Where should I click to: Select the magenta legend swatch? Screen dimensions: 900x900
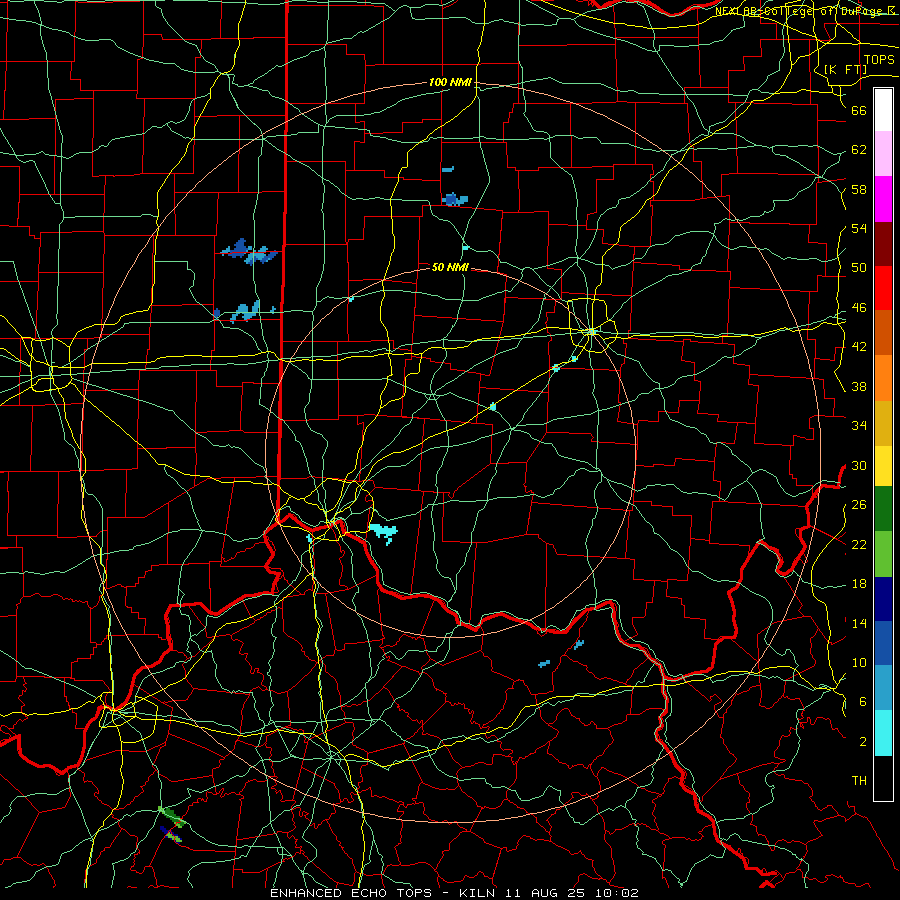883,199
